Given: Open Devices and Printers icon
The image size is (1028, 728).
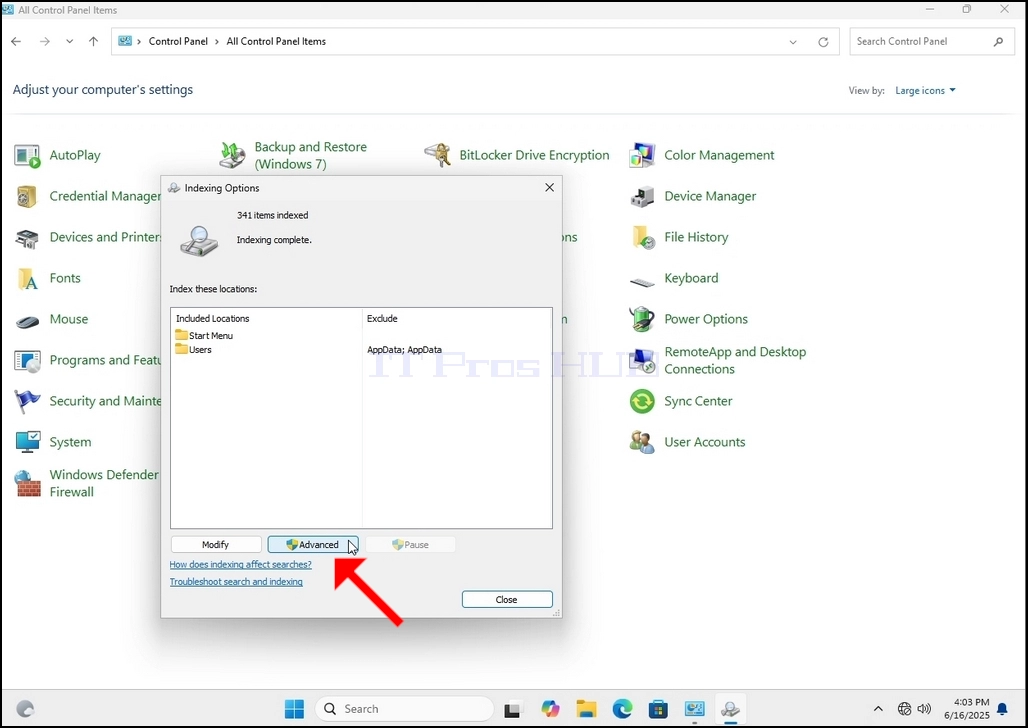Looking at the screenshot, I should click(x=27, y=238).
